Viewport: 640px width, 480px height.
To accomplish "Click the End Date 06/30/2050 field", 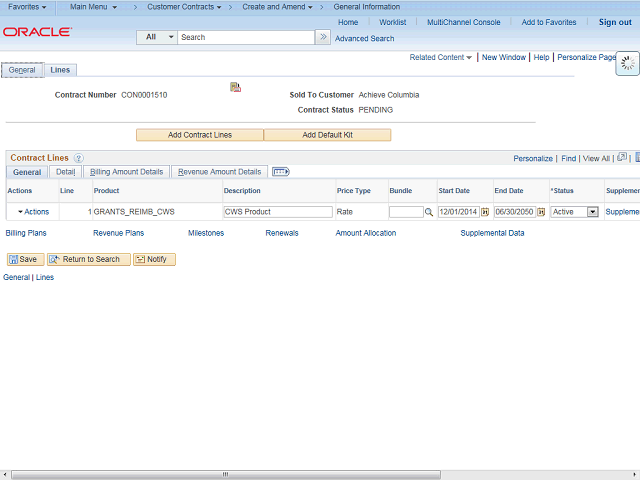I will point(515,212).
